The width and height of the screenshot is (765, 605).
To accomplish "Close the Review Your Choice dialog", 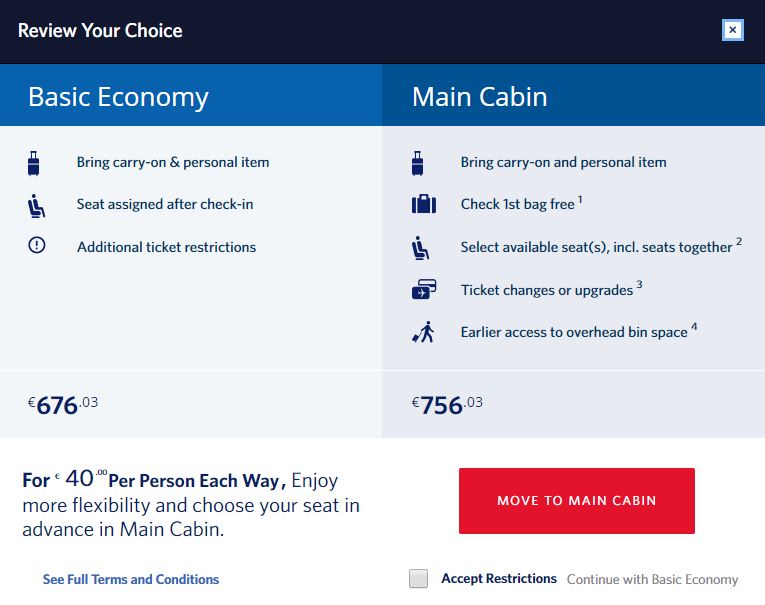I will (732, 30).
